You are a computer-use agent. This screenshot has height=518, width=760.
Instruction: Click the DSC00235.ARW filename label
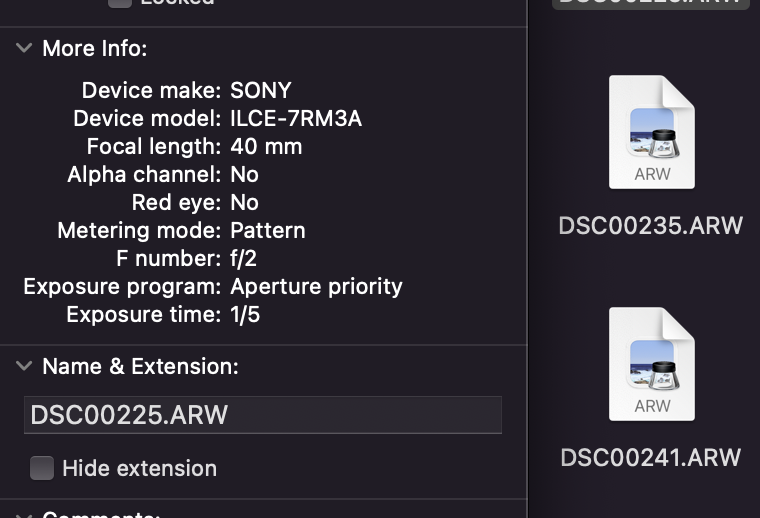pyautogui.click(x=651, y=225)
